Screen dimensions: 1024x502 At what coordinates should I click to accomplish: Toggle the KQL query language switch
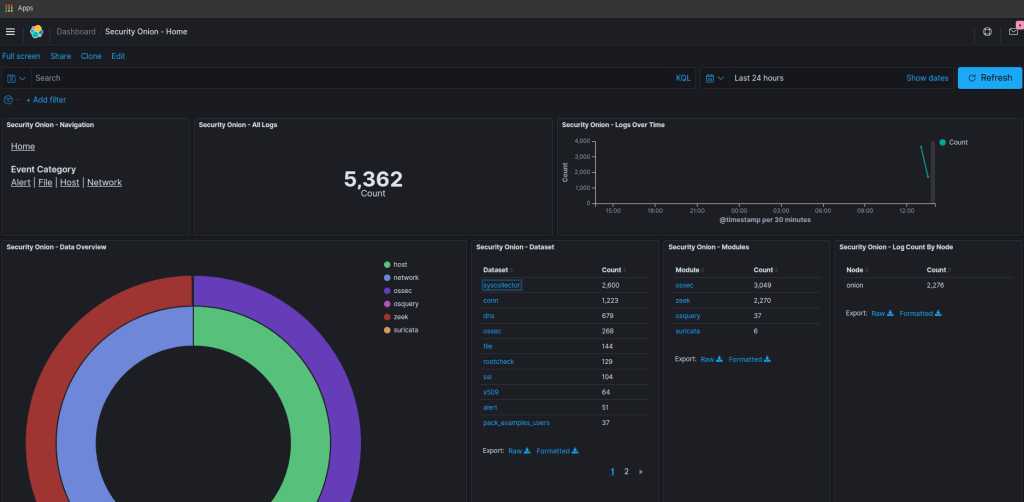(x=683, y=78)
